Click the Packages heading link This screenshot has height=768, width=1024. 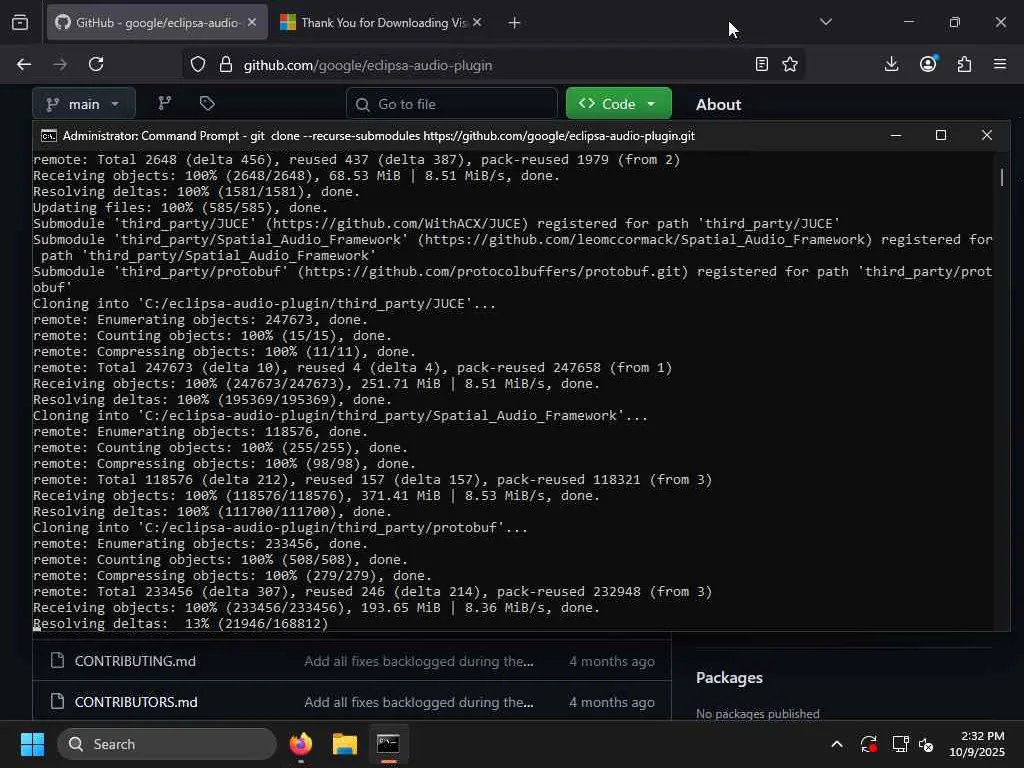tap(729, 678)
